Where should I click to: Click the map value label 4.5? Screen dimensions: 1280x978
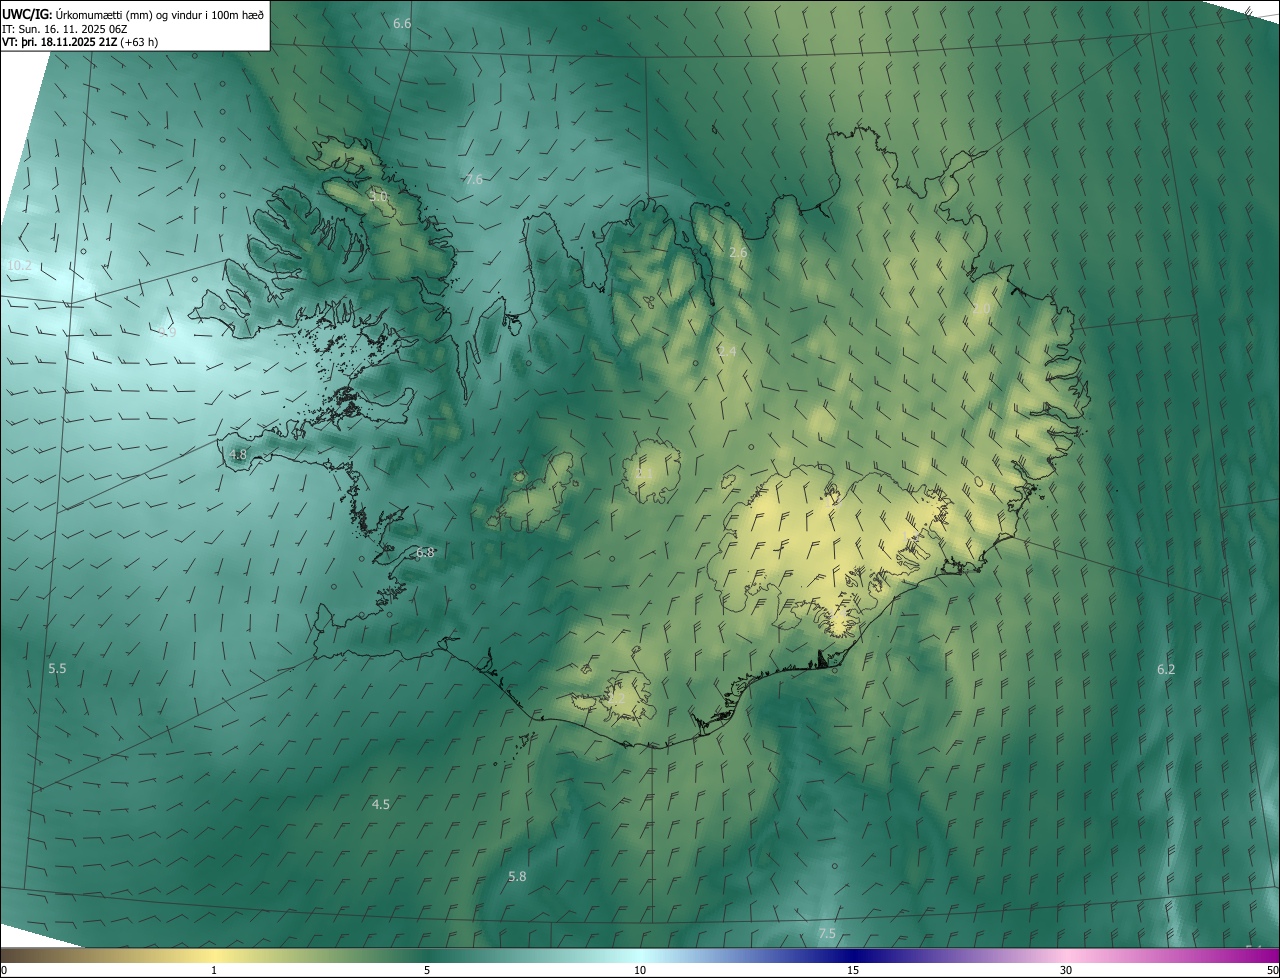tap(381, 804)
